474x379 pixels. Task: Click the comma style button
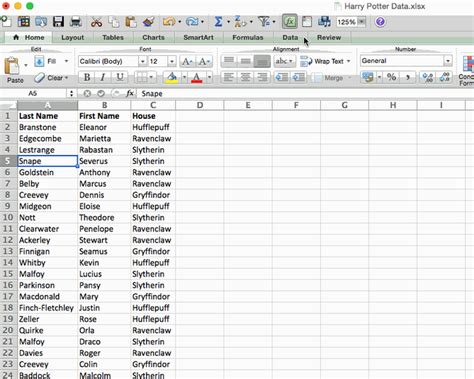tap(407, 77)
